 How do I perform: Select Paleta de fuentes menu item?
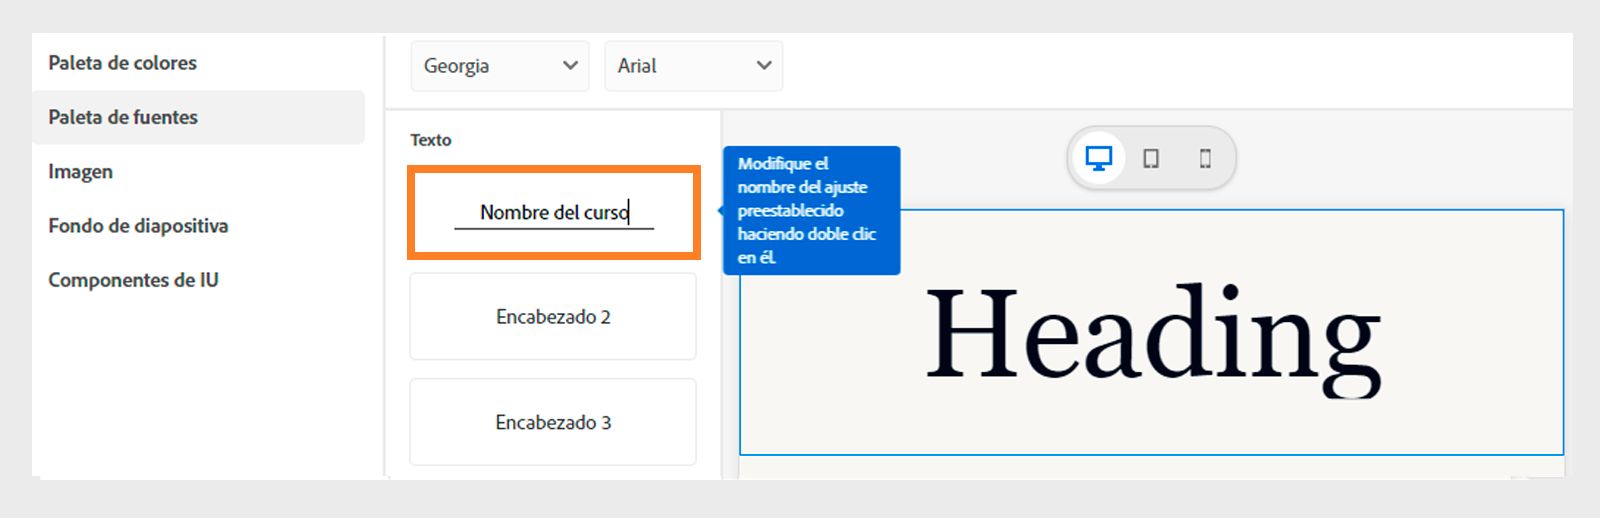pyautogui.click(x=123, y=117)
